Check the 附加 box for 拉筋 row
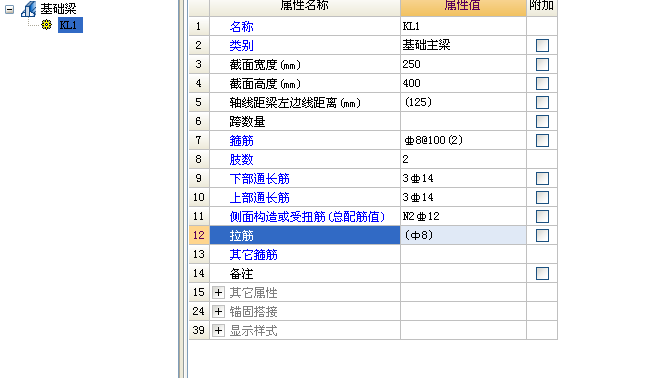This screenshot has height=378, width=661. (542, 236)
